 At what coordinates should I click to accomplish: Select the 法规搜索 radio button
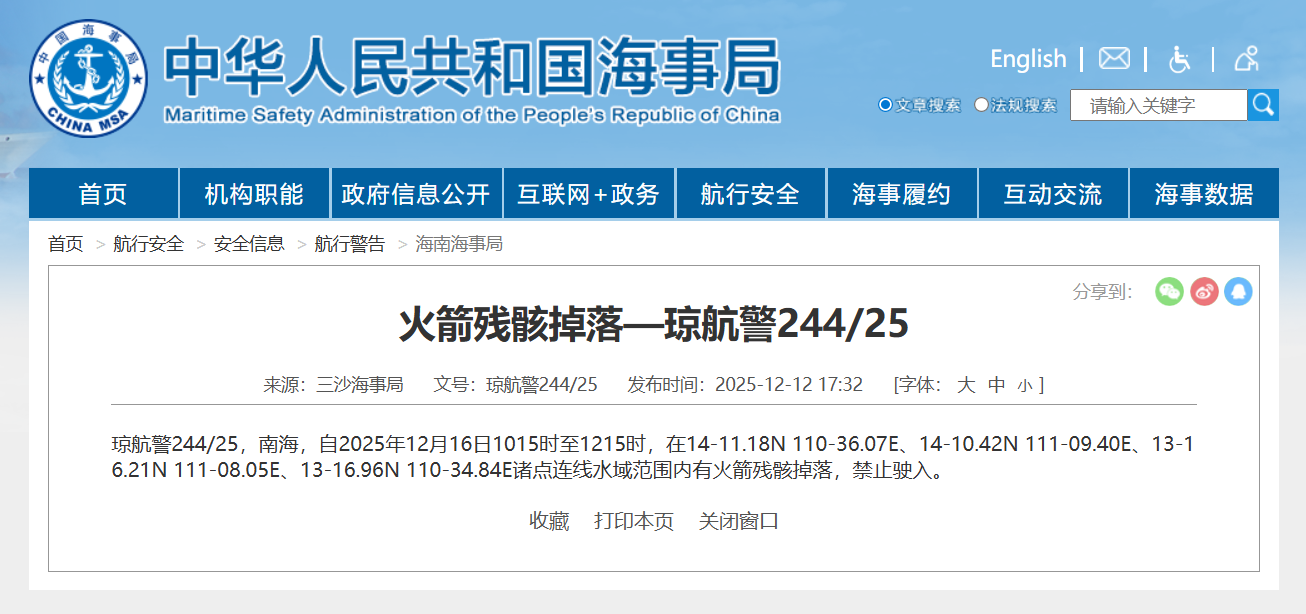pyautogui.click(x=981, y=105)
